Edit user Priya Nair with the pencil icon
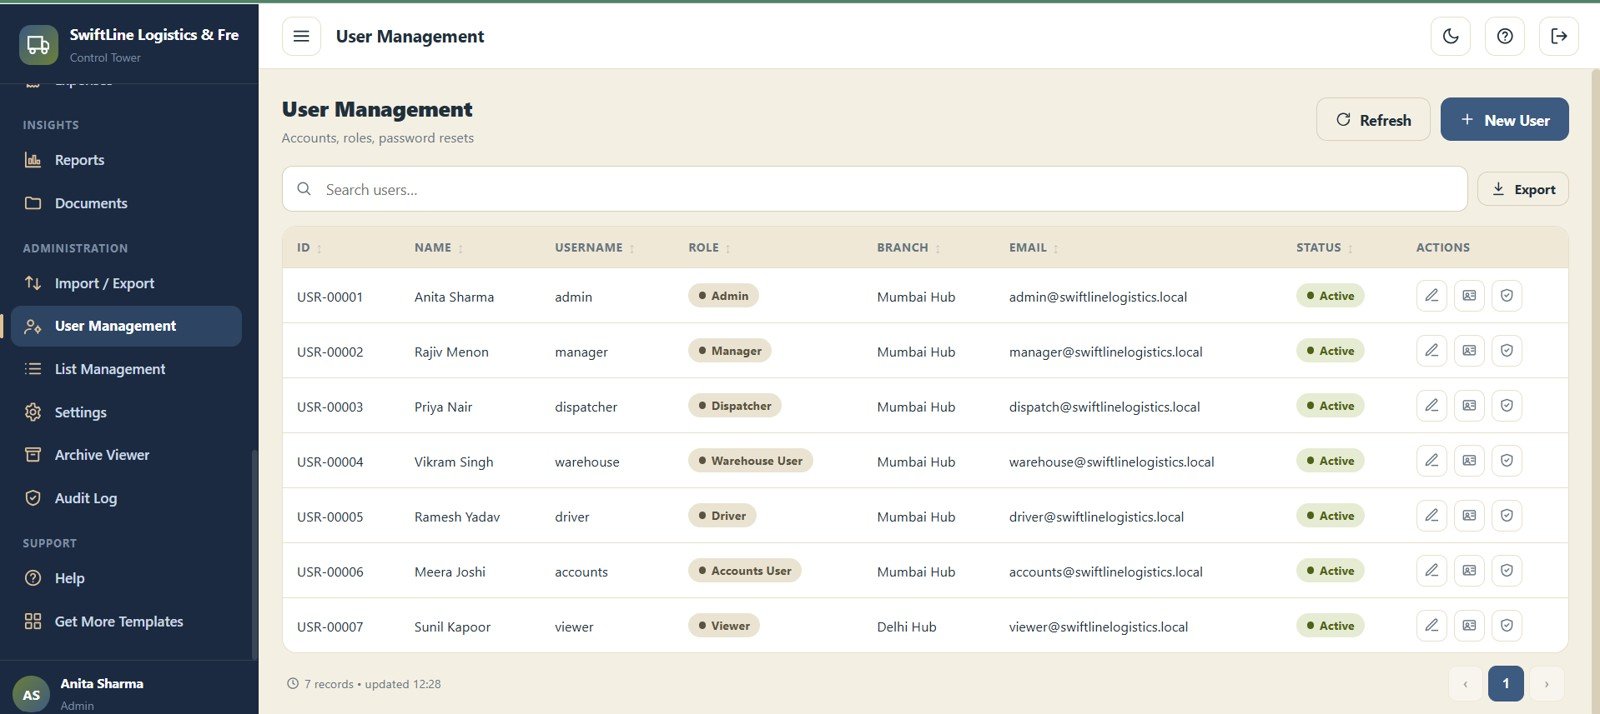The width and height of the screenshot is (1600, 714). pyautogui.click(x=1432, y=405)
